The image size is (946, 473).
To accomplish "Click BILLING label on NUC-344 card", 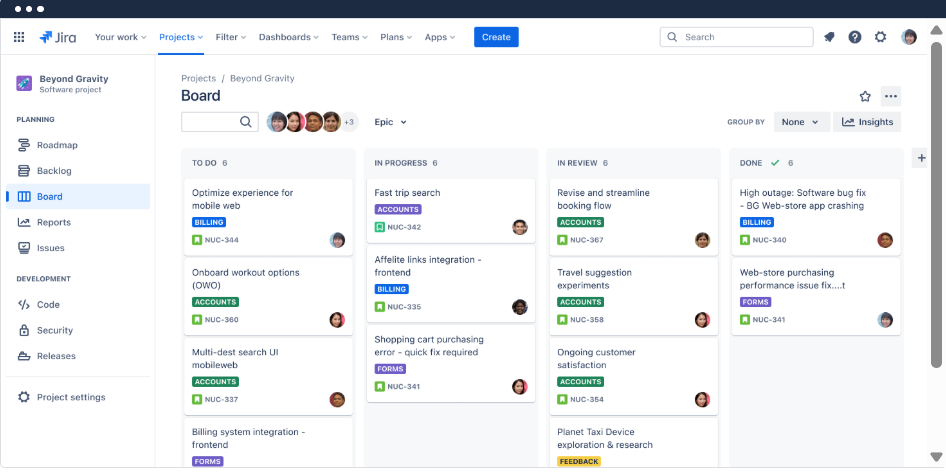I will [x=209, y=222].
